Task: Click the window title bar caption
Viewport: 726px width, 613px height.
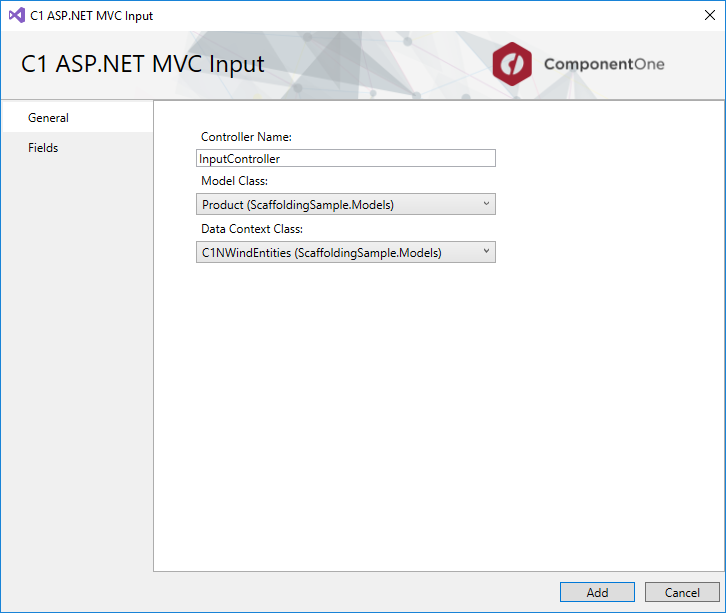Action: click(92, 16)
